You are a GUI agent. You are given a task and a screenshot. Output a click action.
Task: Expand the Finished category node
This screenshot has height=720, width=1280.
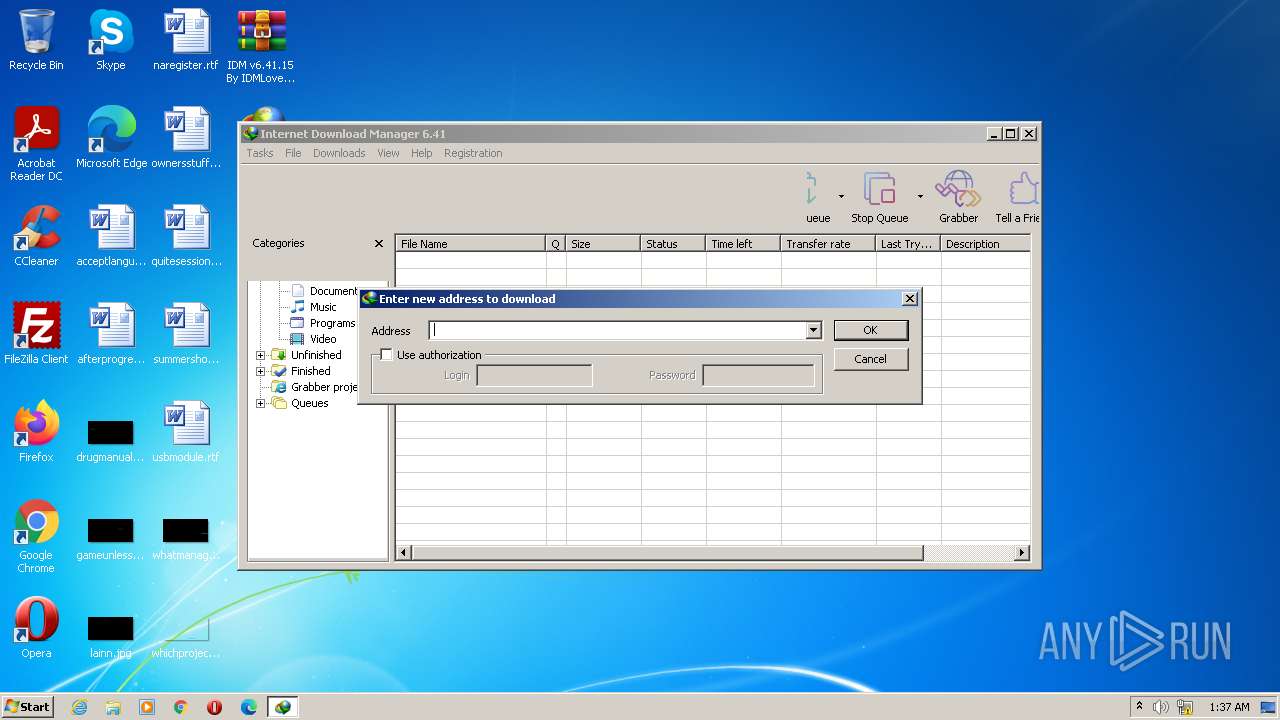pyautogui.click(x=261, y=371)
